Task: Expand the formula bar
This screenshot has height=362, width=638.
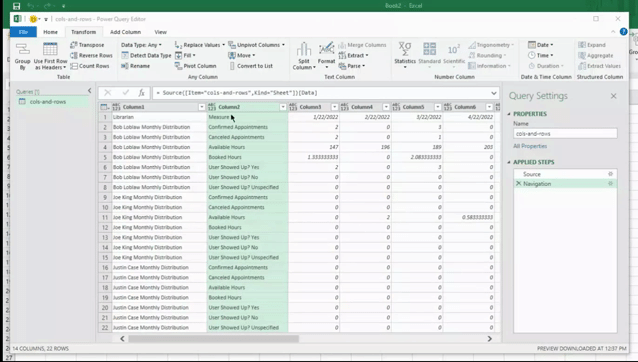Action: coord(494,93)
